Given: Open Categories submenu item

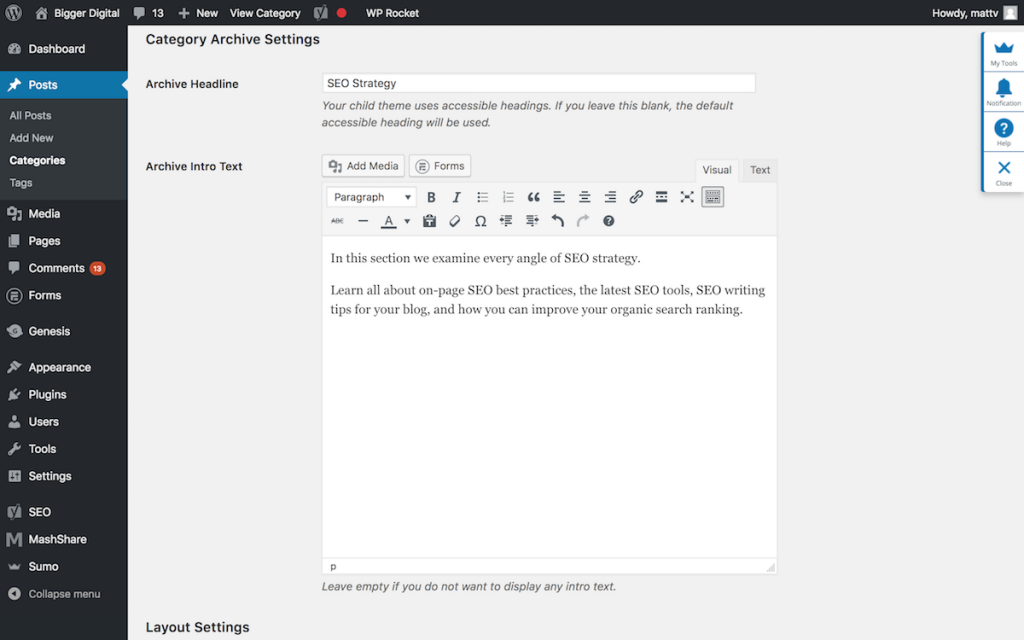Looking at the screenshot, I should [37, 161].
